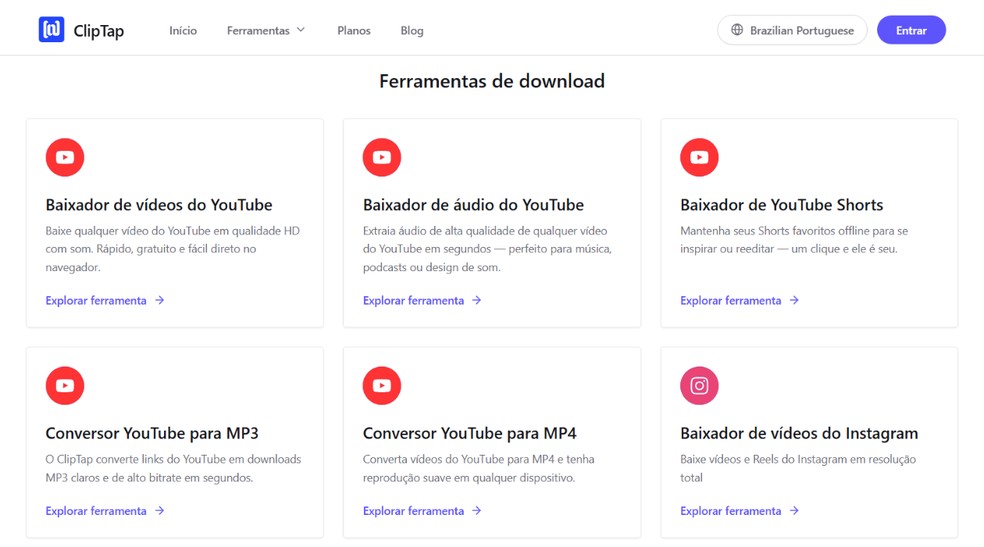Click the globe icon in language selector
Screen dimensions: 984x547
[737, 29]
